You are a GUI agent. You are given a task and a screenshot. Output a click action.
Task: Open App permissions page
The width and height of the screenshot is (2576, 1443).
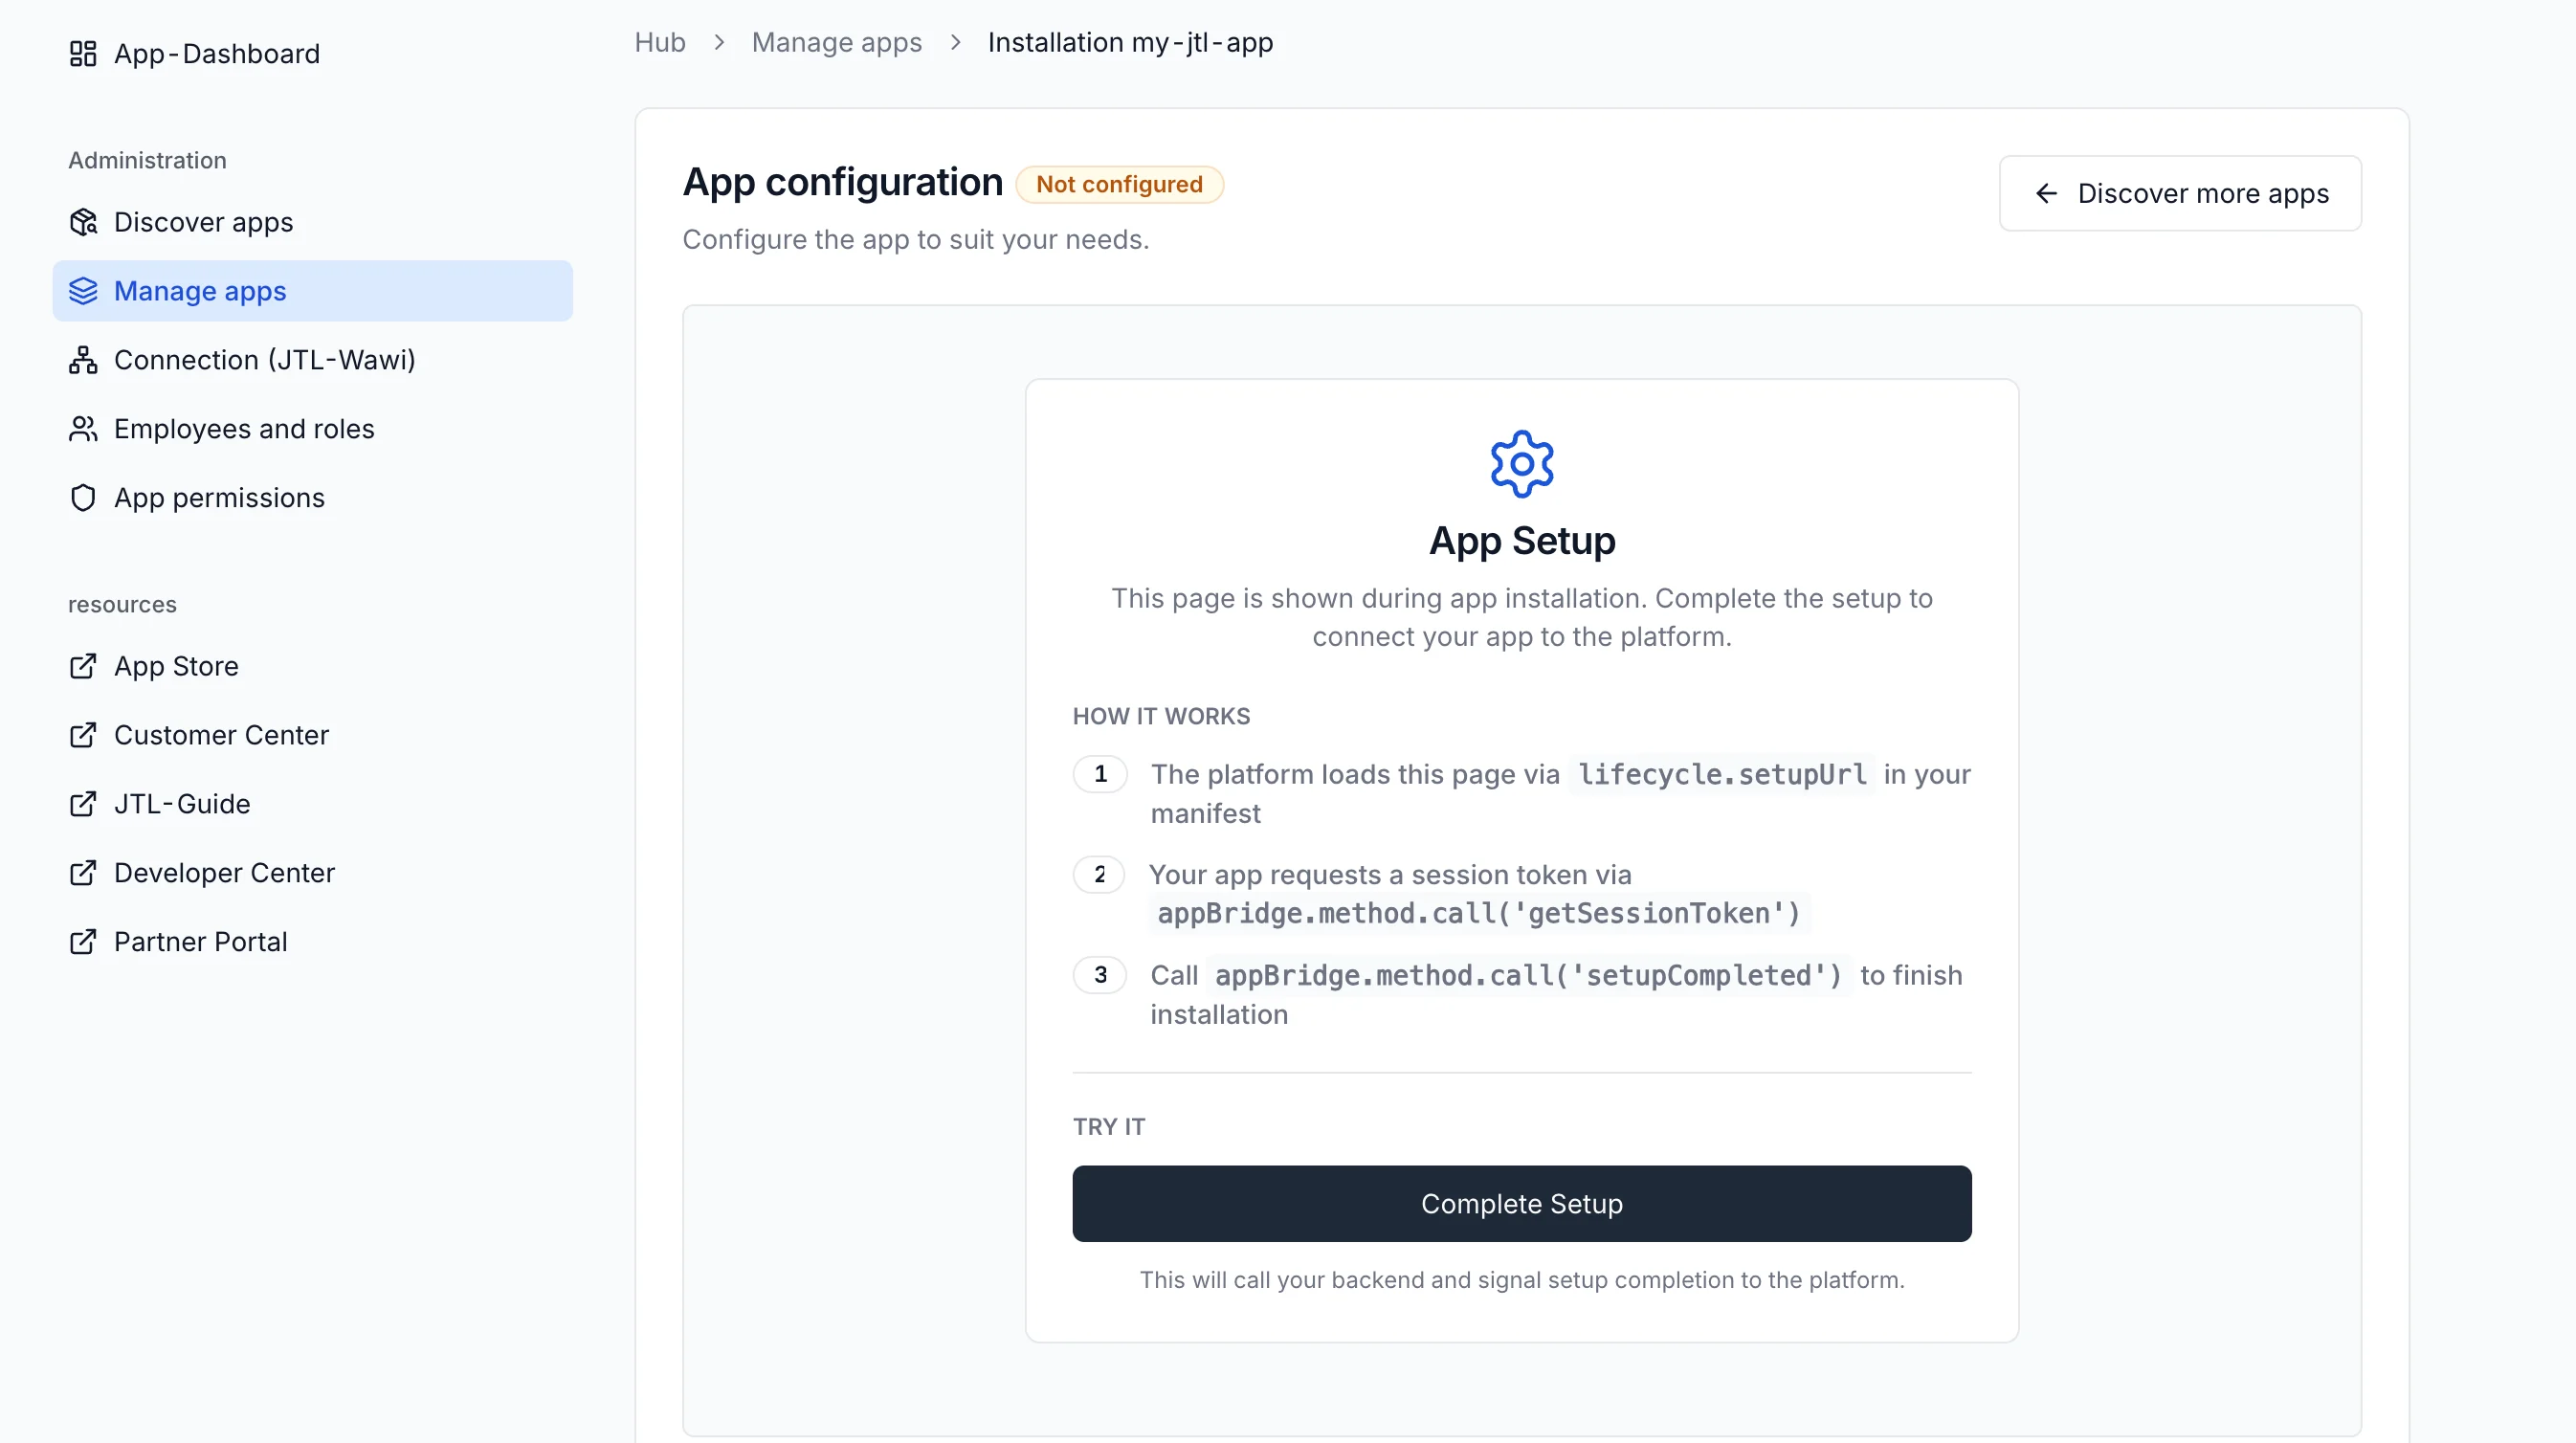pyautogui.click(x=312, y=498)
